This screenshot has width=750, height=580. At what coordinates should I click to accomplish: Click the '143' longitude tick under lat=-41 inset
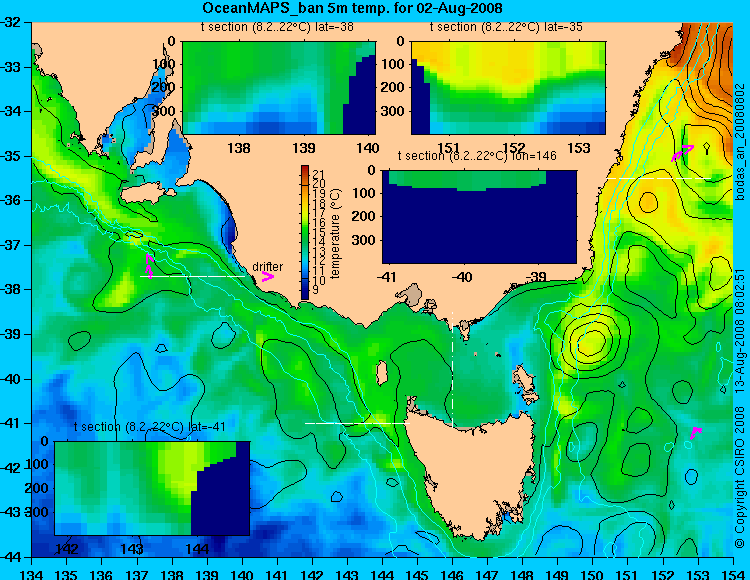pos(132,548)
